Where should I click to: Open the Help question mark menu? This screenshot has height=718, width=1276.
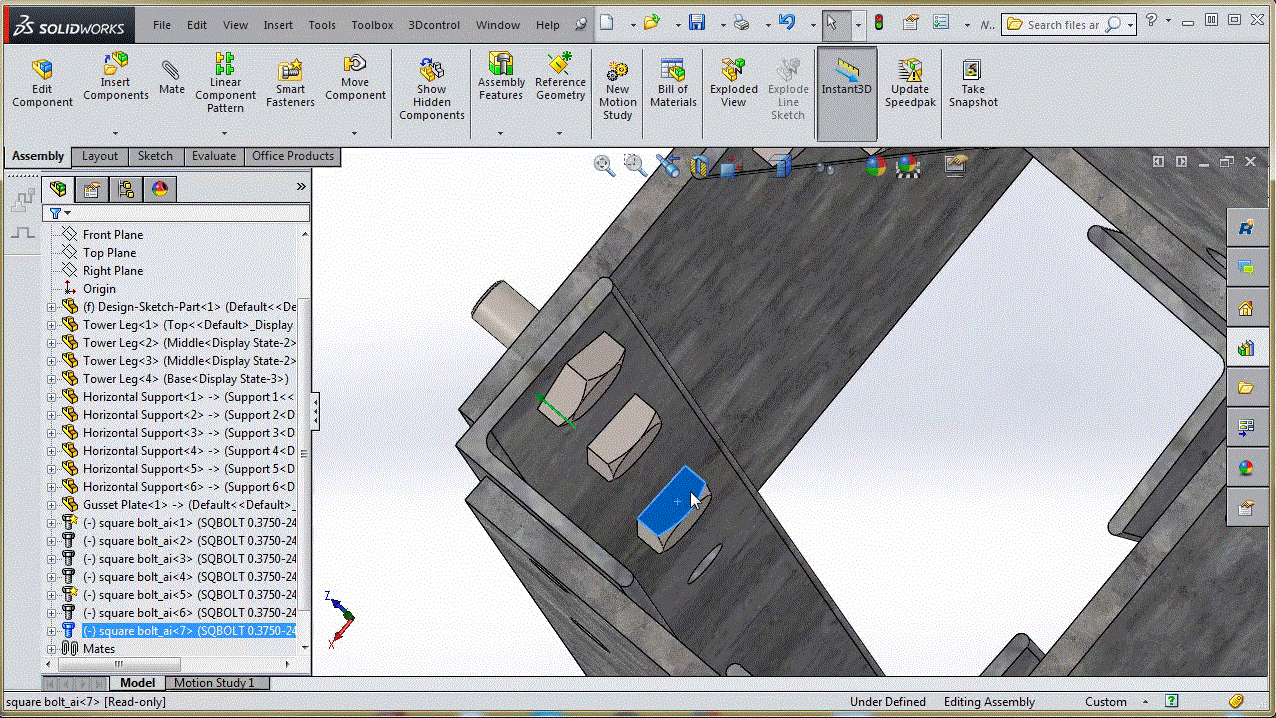click(1150, 20)
